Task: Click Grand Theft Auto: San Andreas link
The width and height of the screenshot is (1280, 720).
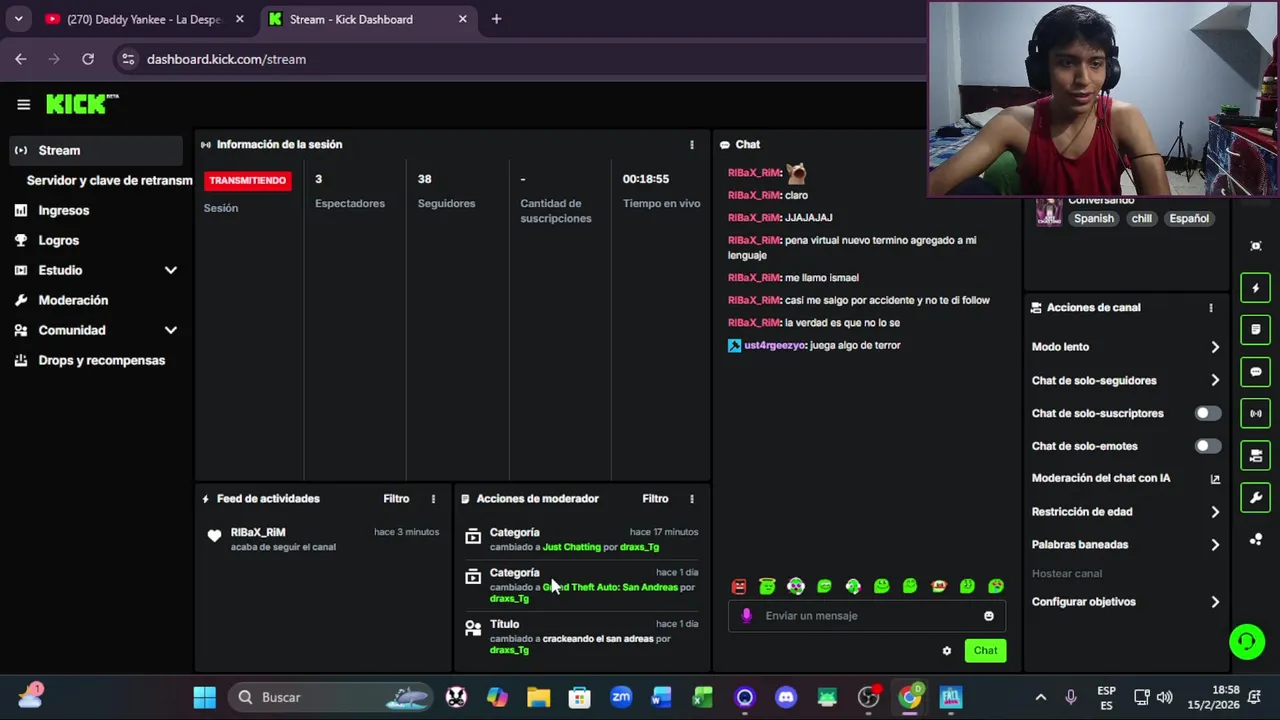Action: [x=610, y=587]
